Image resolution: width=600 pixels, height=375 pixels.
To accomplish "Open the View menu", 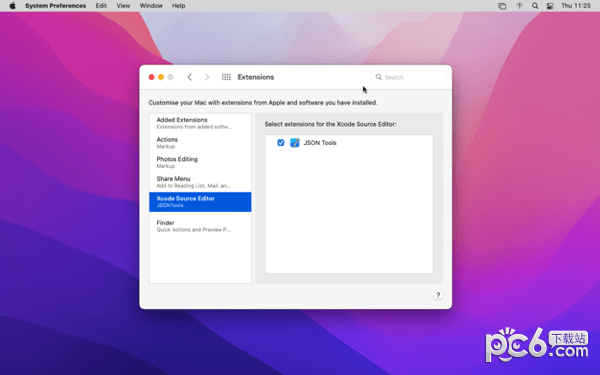I will coord(123,6).
